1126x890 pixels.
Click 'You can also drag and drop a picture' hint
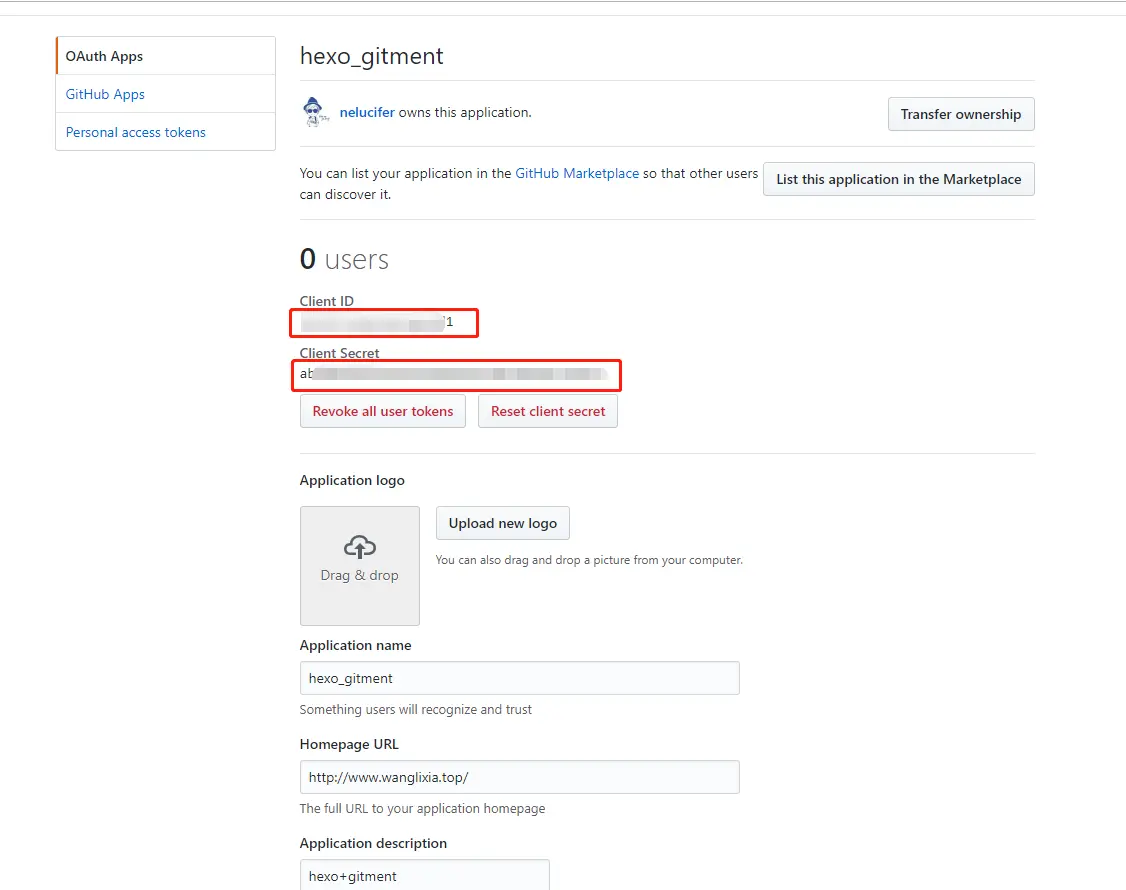(589, 560)
